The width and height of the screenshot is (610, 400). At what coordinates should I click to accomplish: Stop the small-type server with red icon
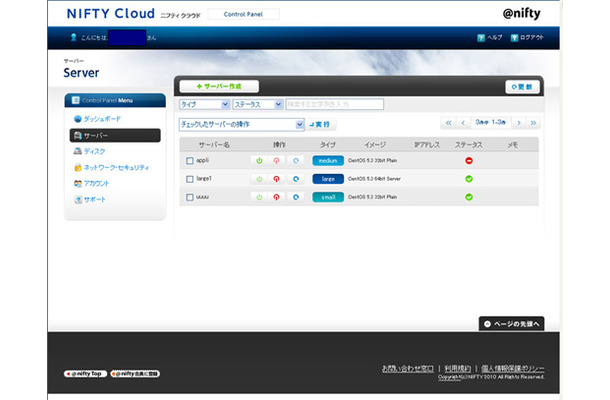276,197
